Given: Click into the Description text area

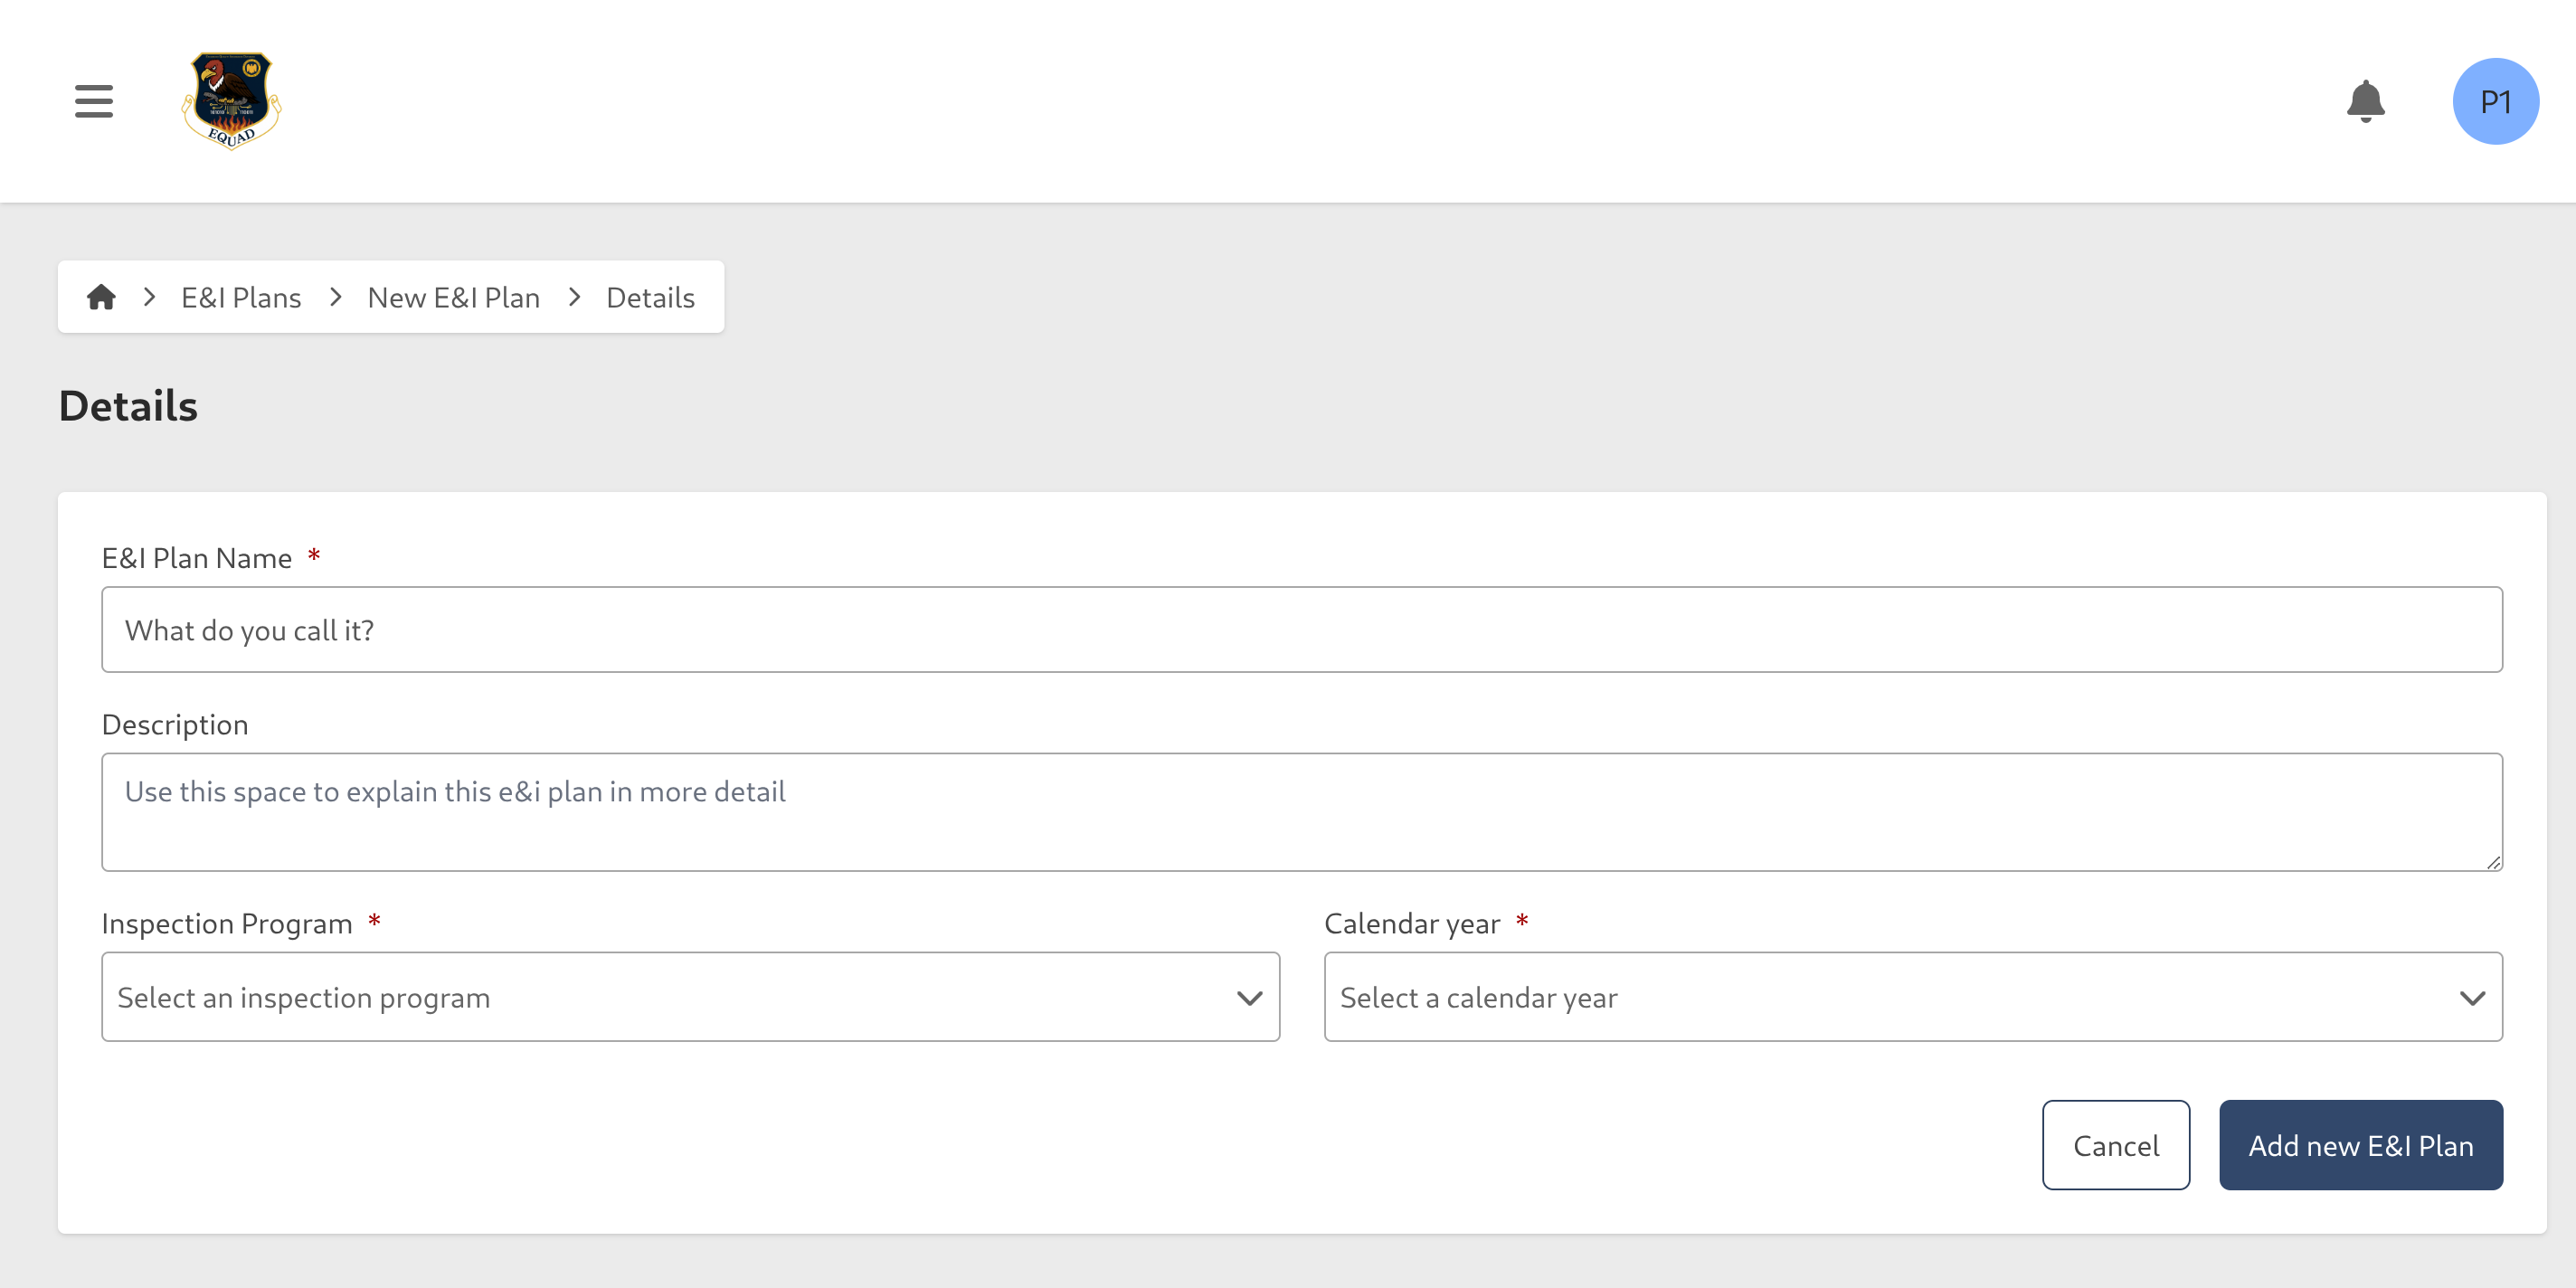Looking at the screenshot, I should [1301, 811].
